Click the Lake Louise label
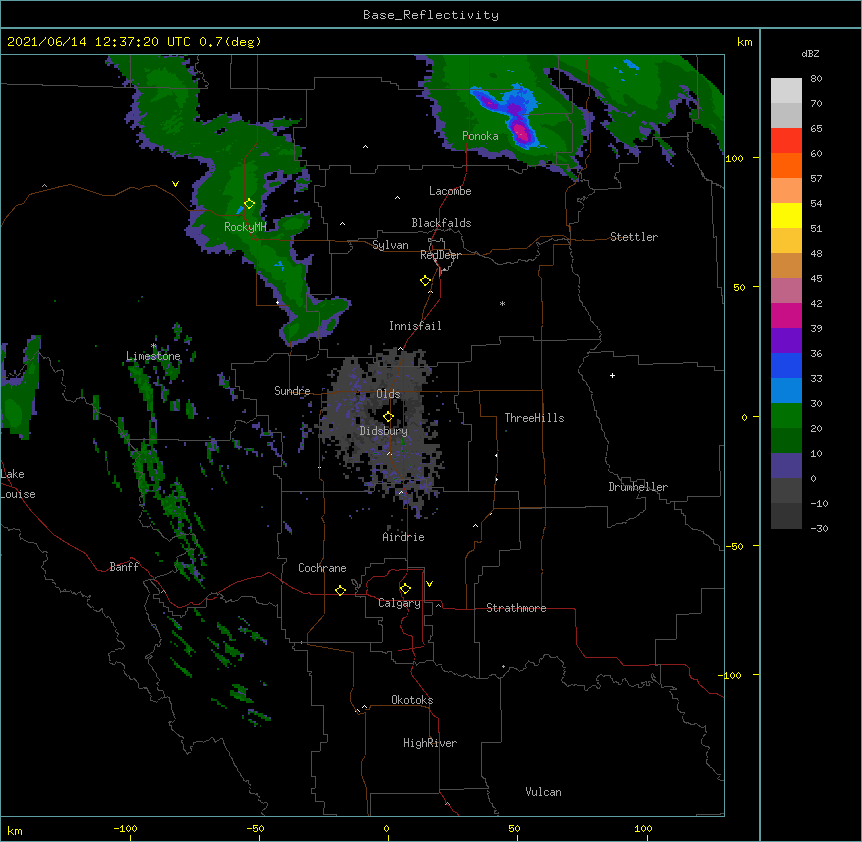 18,484
